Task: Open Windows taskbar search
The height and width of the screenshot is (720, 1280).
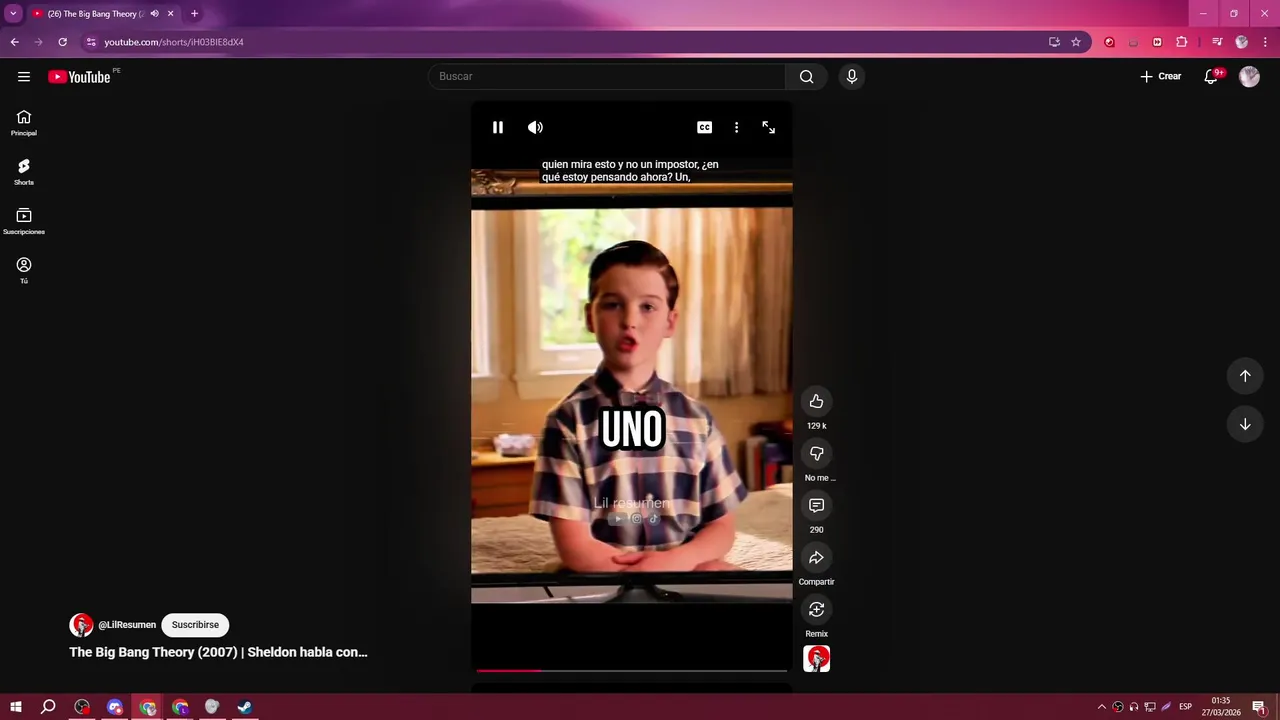Action: [48, 707]
